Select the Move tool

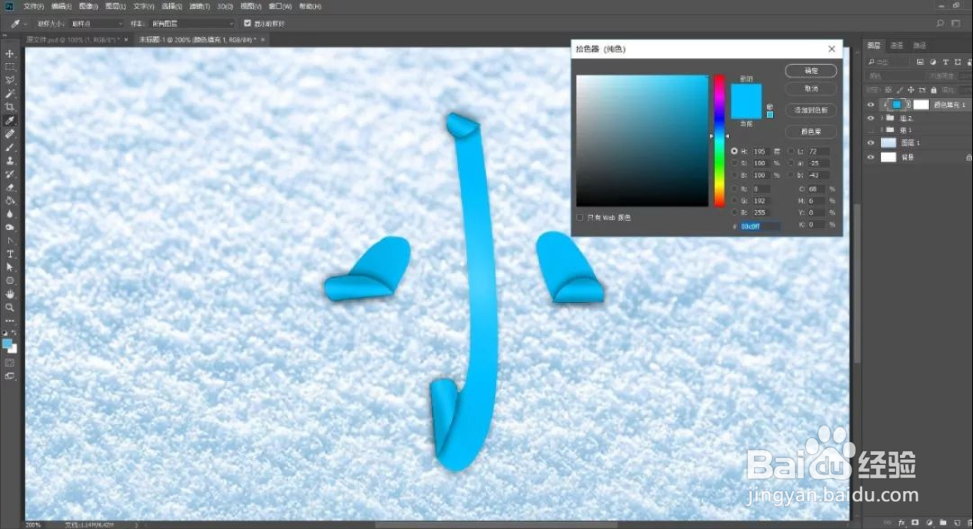click(x=10, y=54)
